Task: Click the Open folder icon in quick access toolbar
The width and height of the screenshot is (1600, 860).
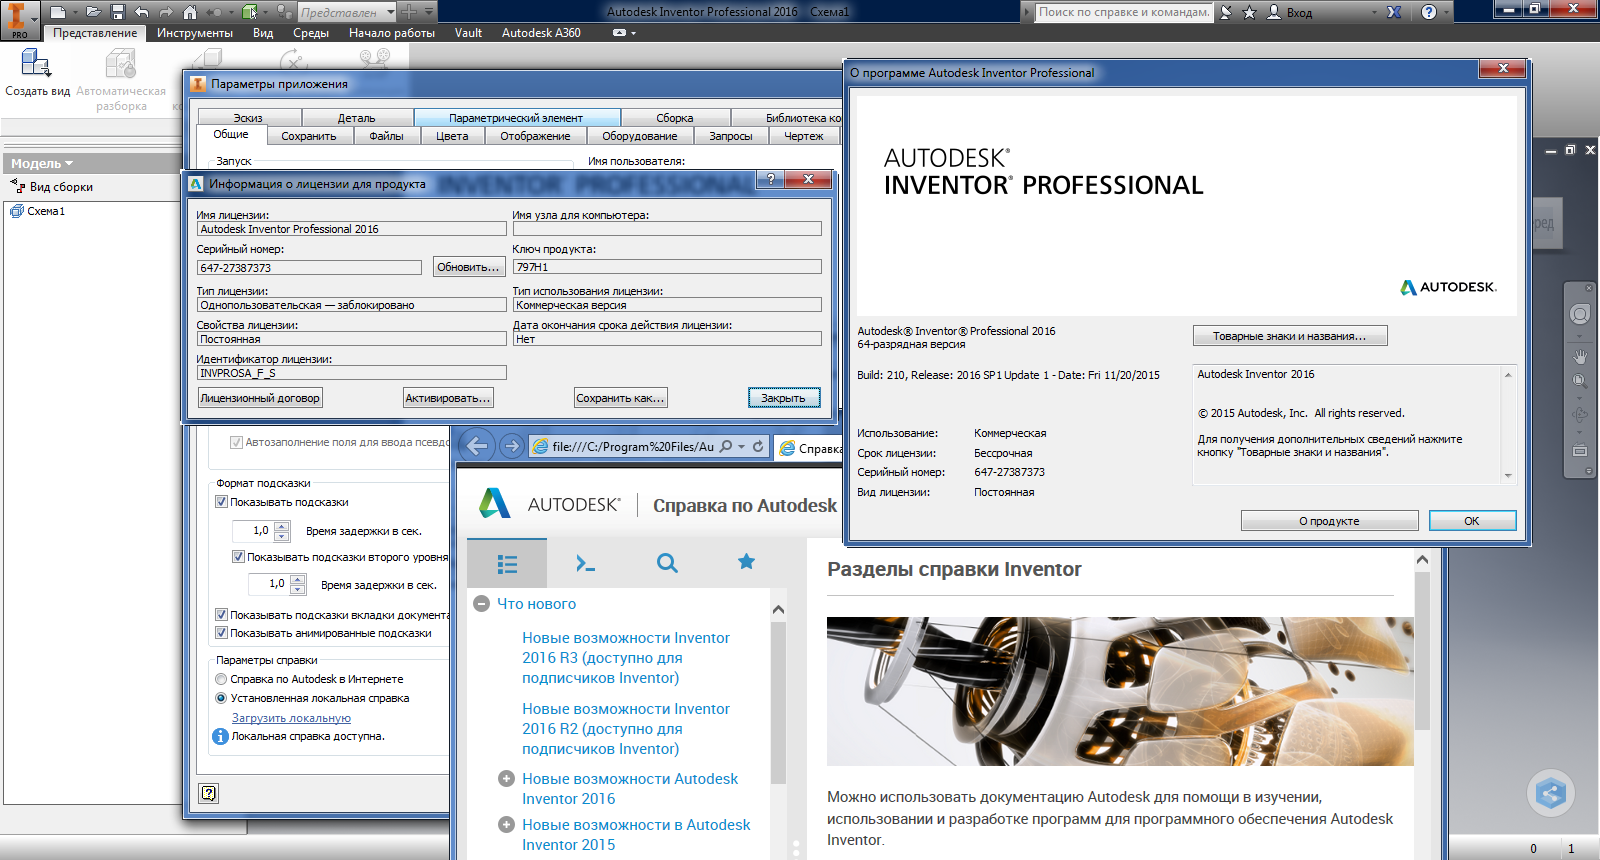Action: 93,12
